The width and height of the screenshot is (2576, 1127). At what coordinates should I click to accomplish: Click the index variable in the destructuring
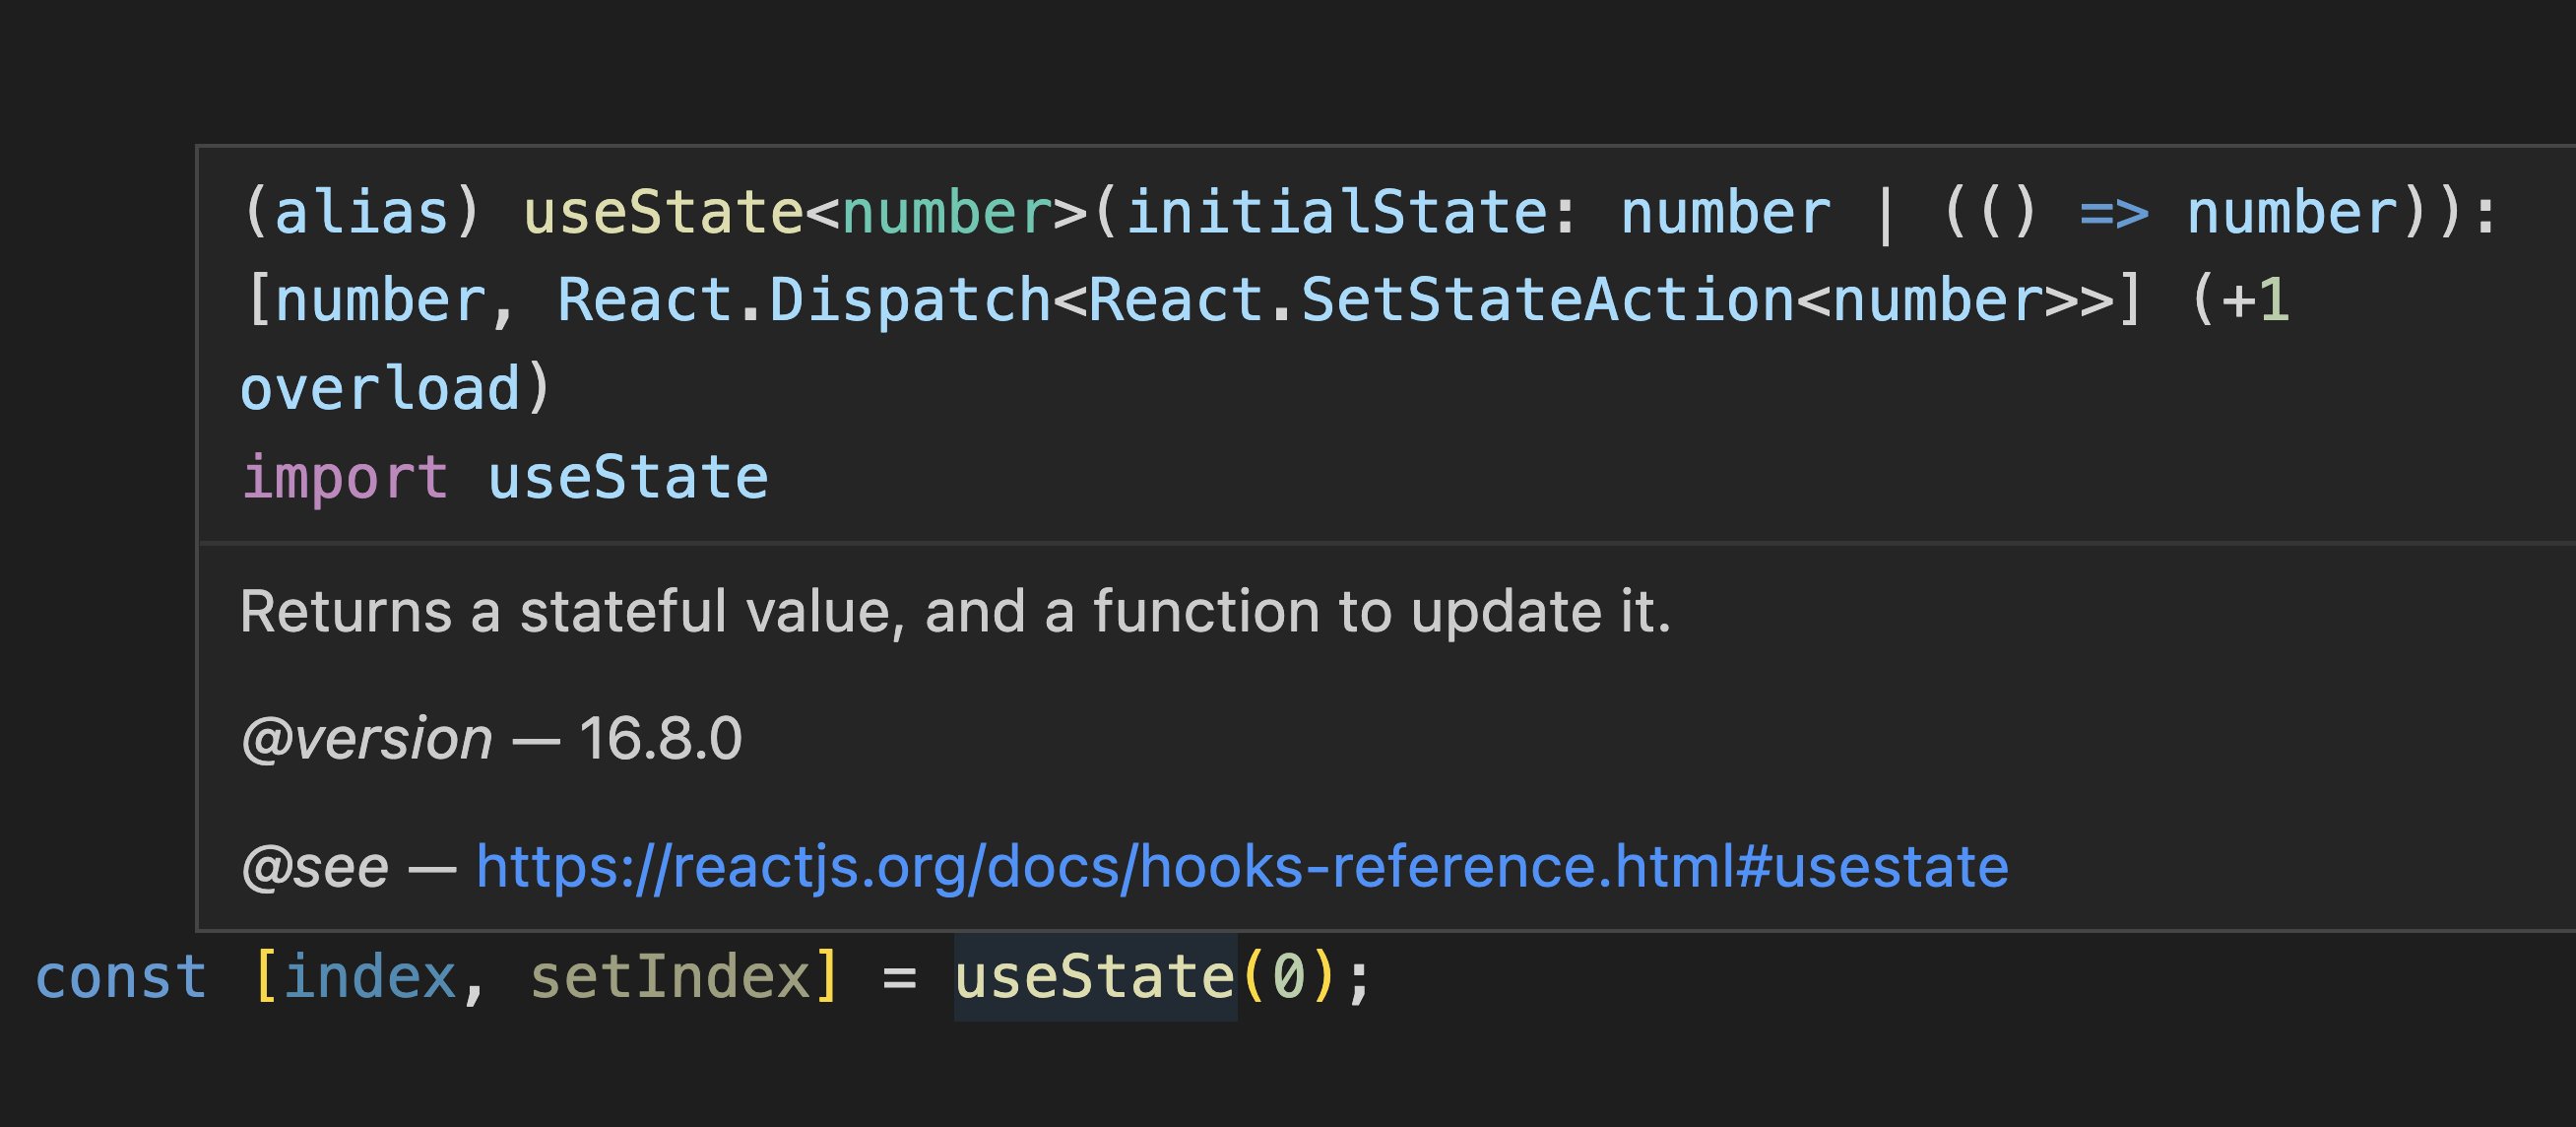pyautogui.click(x=370, y=977)
